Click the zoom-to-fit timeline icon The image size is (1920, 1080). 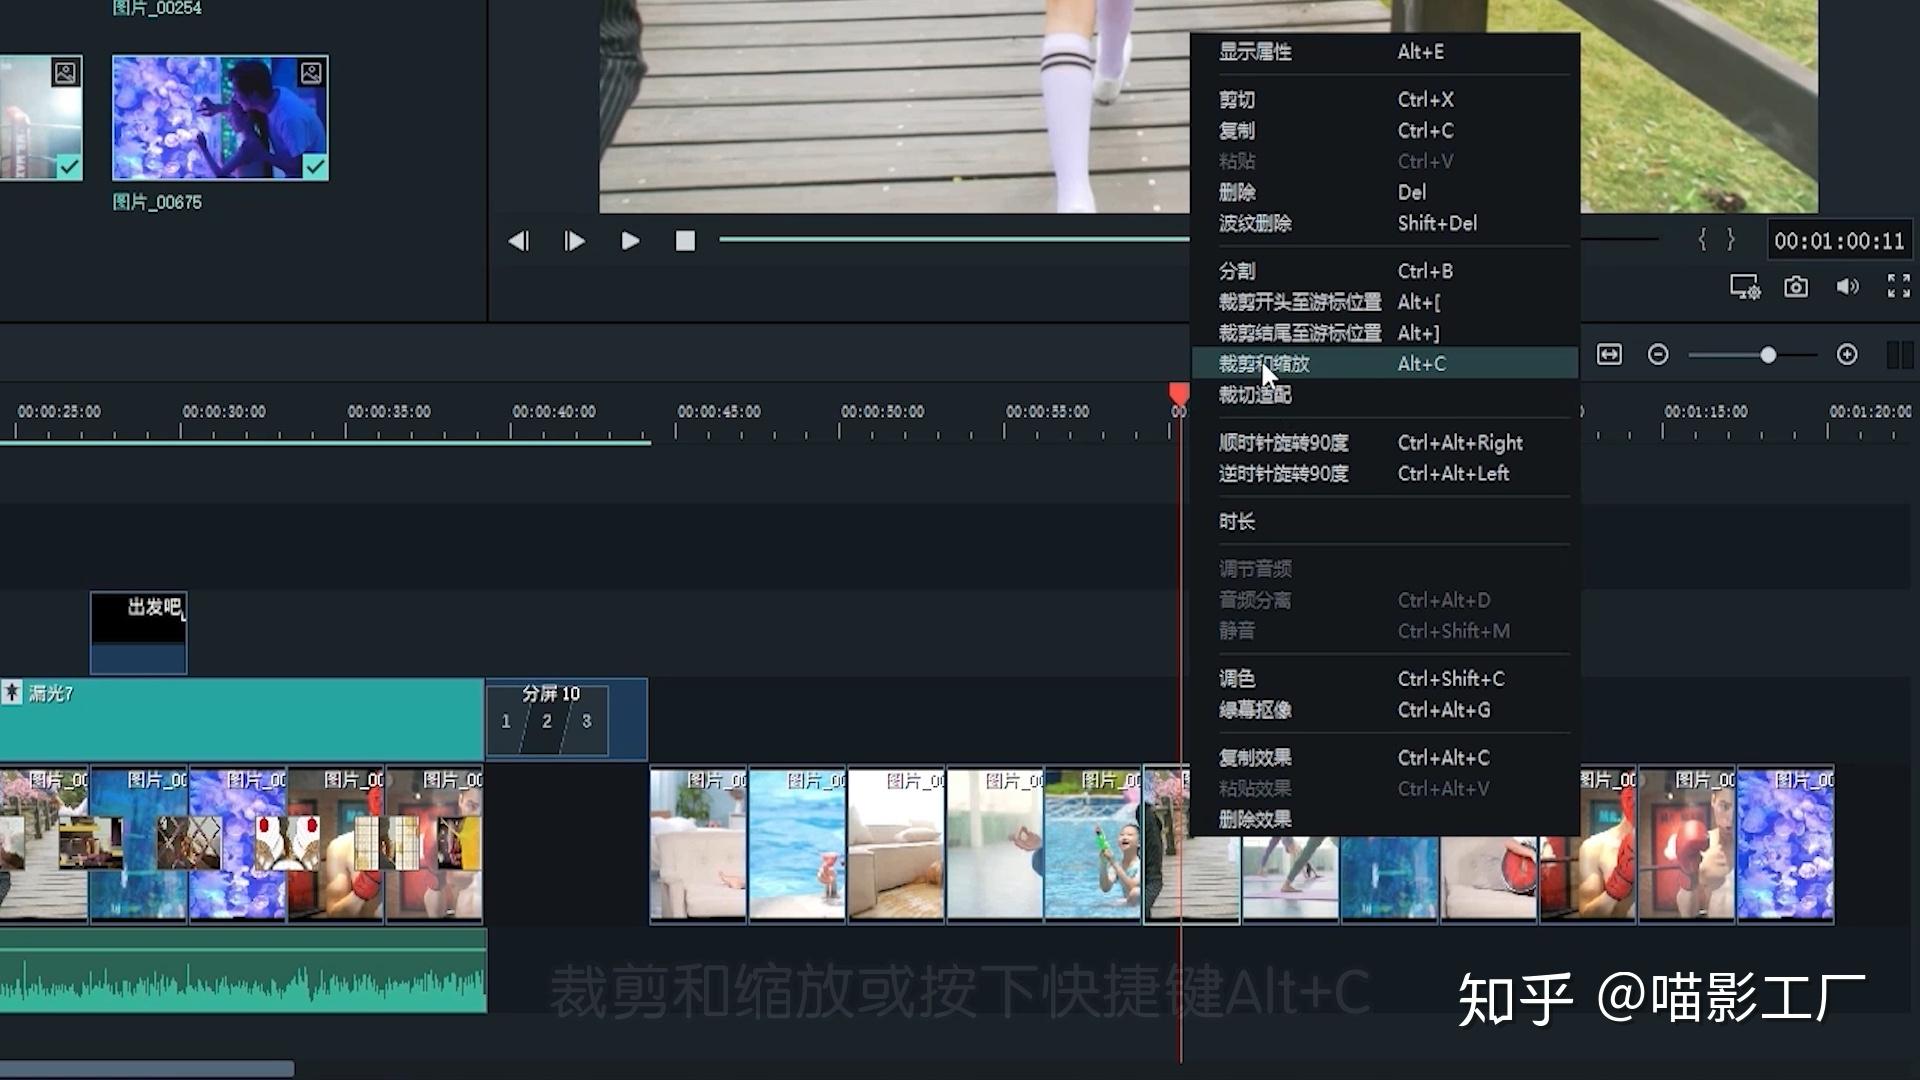coord(1609,354)
